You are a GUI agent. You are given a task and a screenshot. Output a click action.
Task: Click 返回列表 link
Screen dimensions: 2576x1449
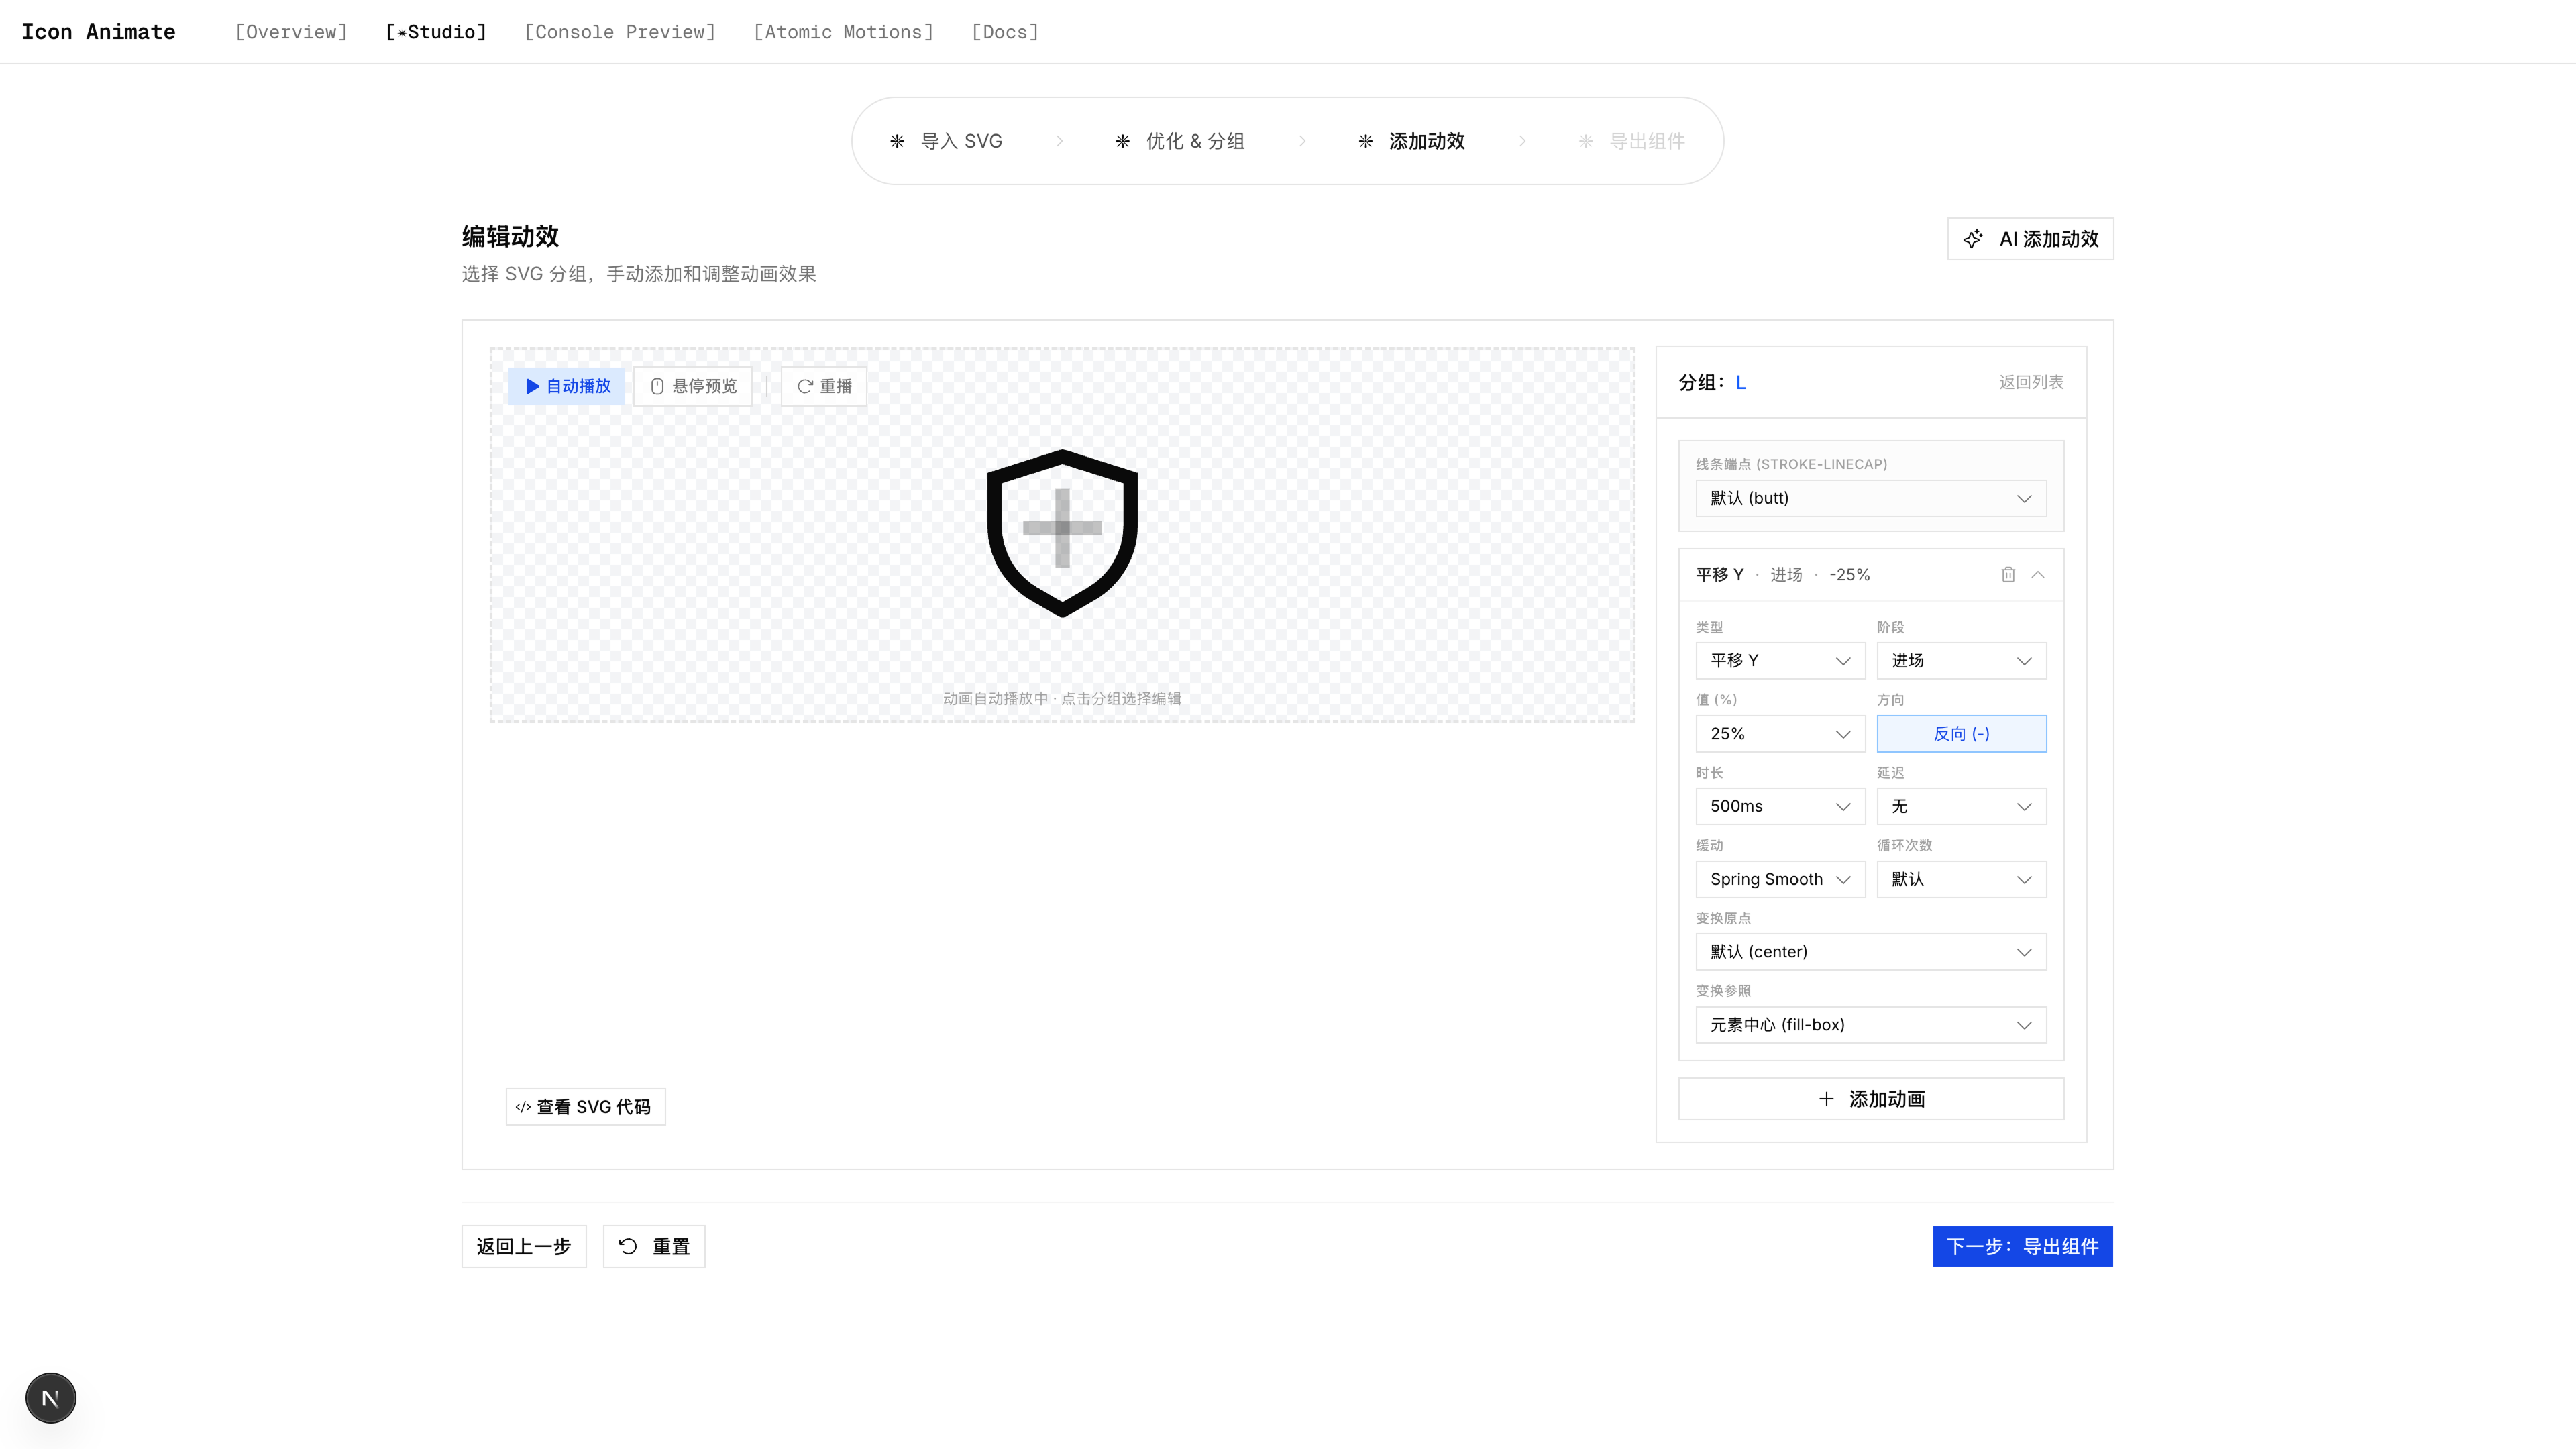2031,382
